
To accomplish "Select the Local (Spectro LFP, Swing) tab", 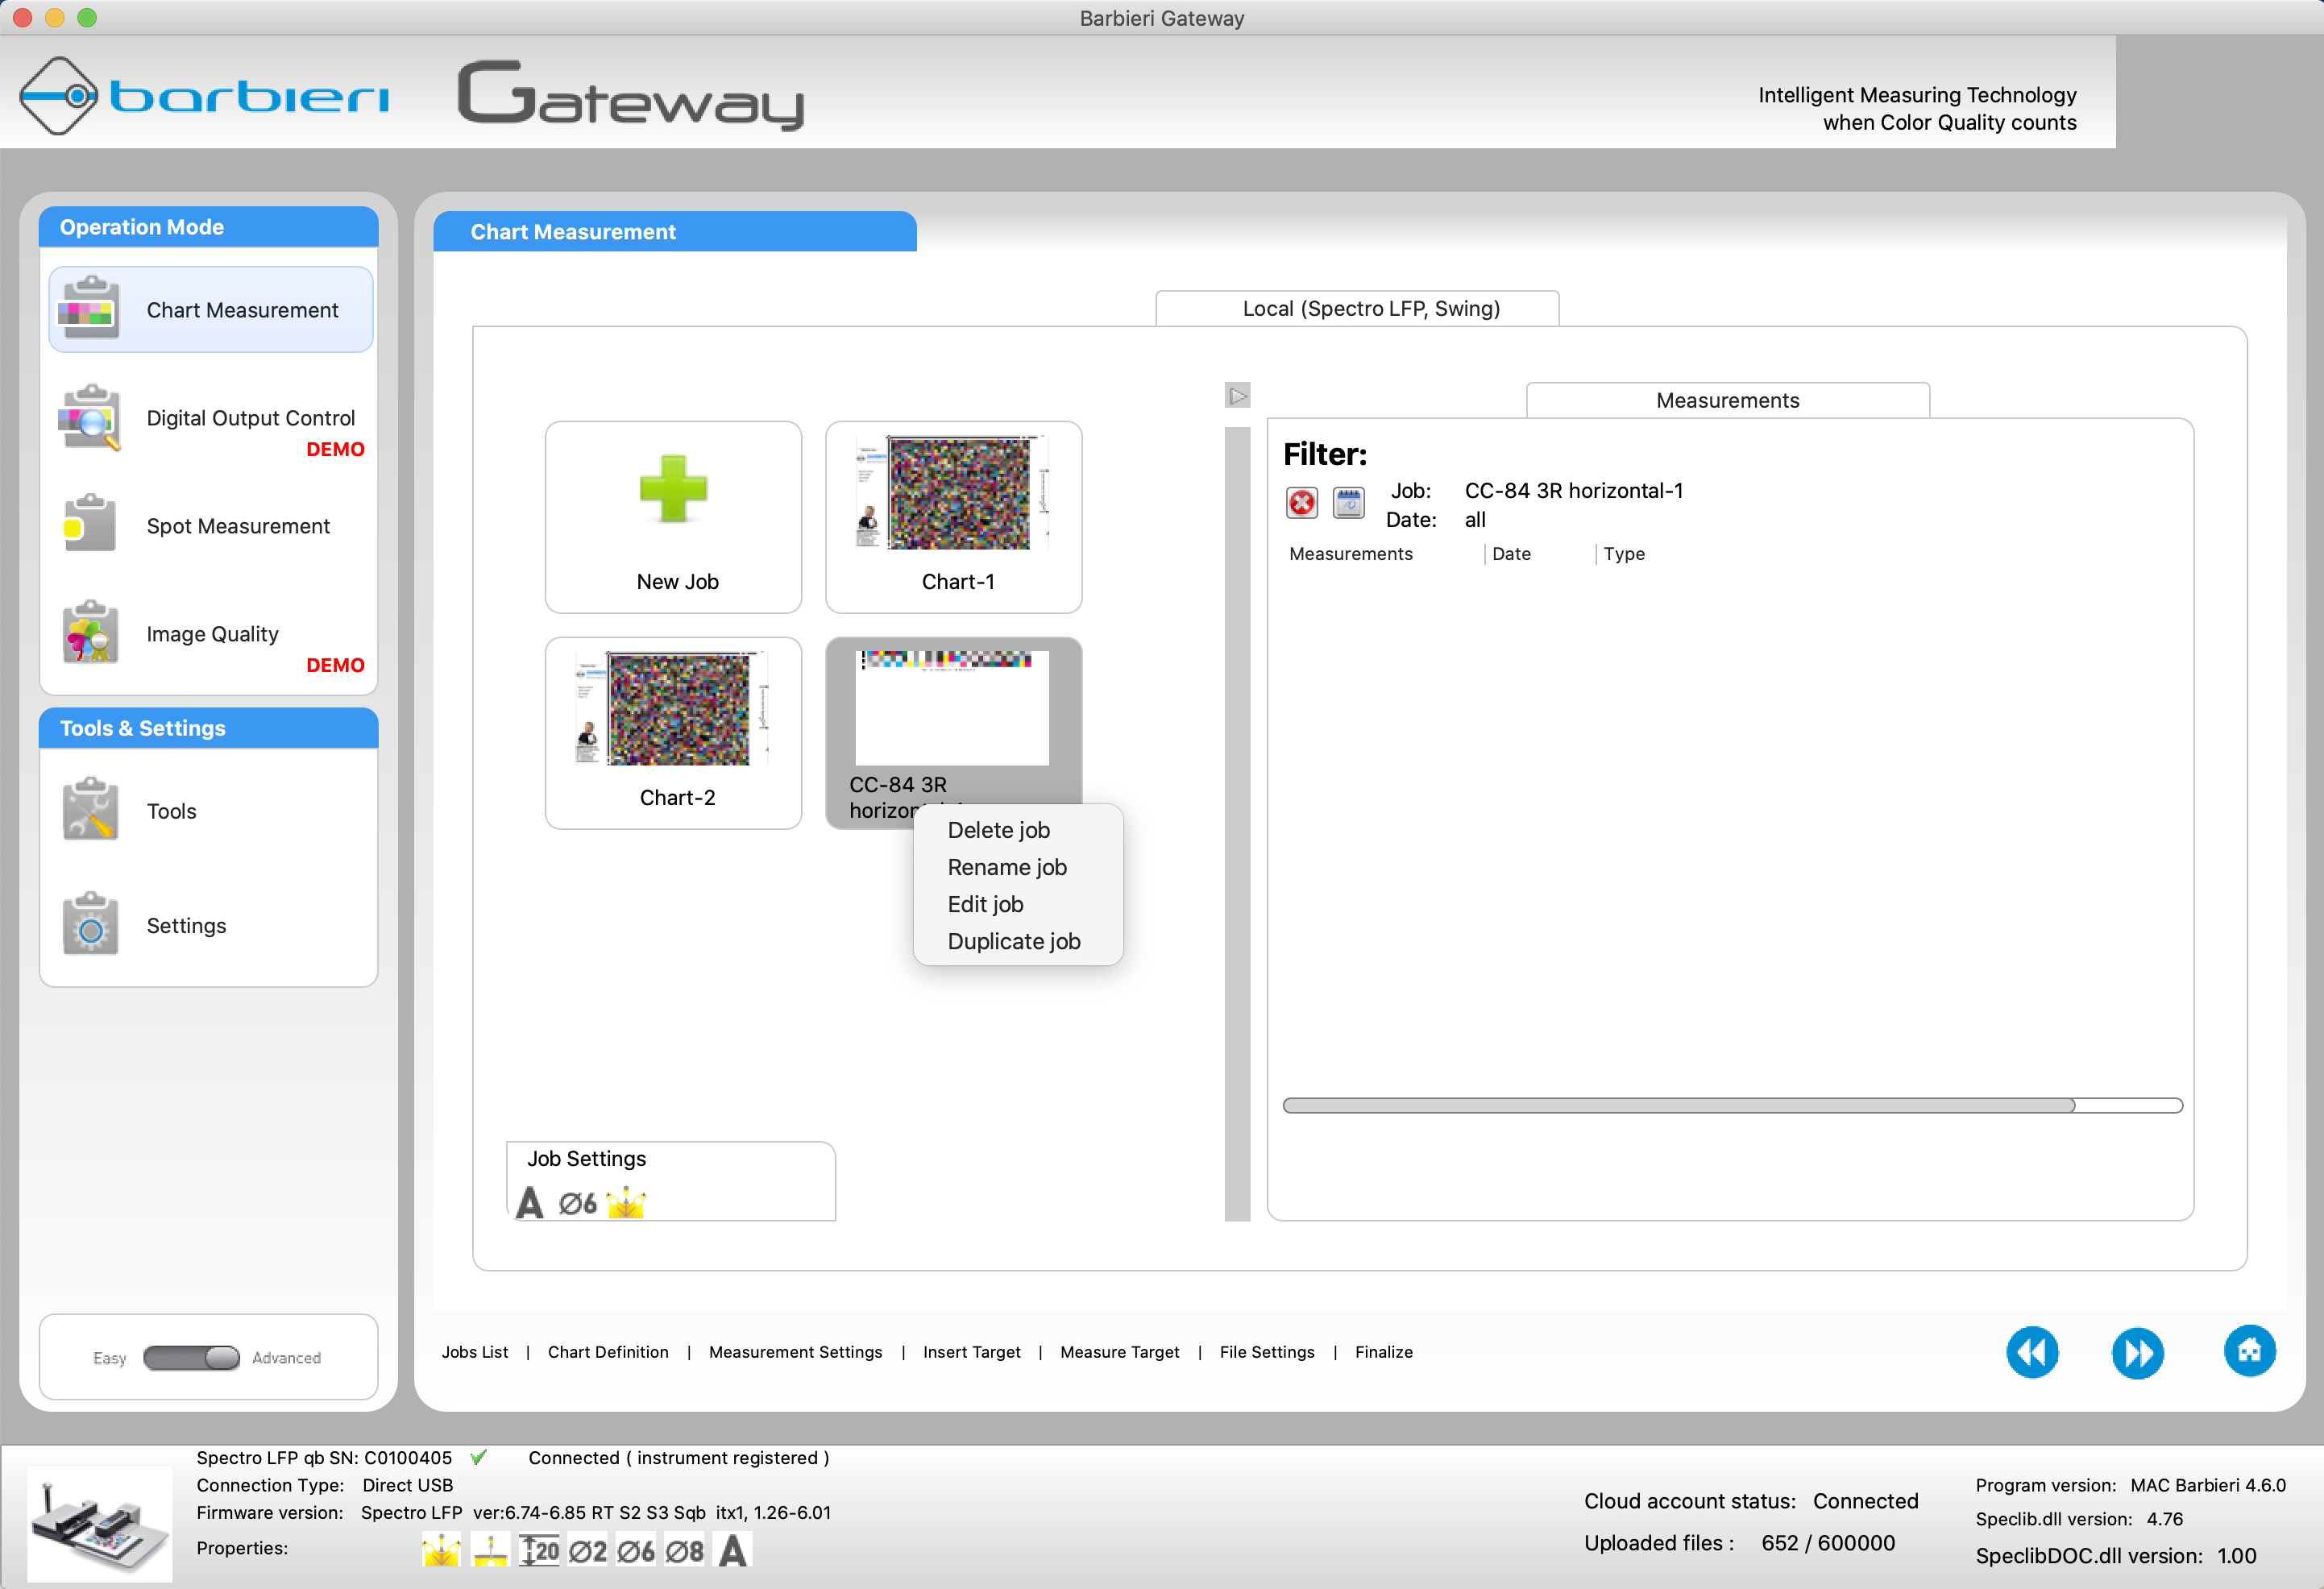I will (x=1356, y=308).
